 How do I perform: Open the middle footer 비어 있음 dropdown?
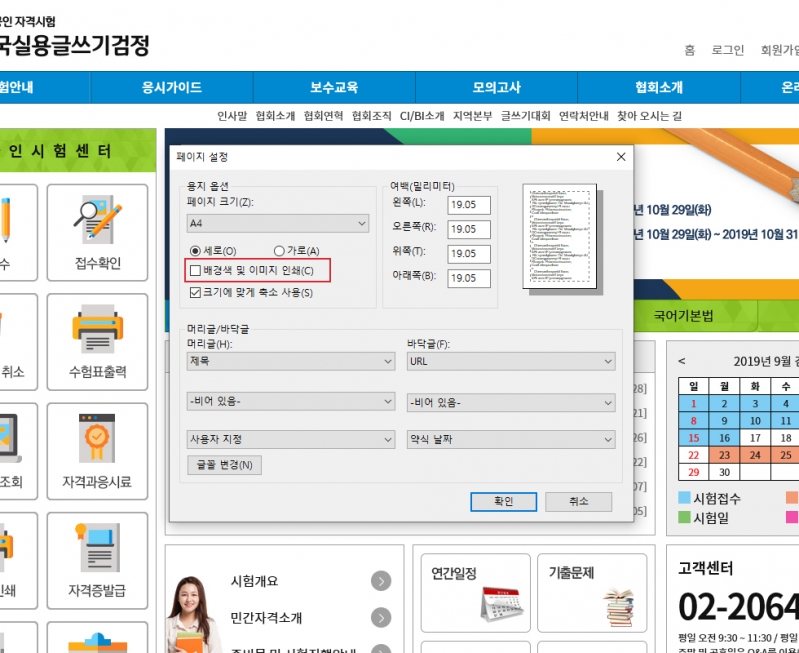pos(511,403)
